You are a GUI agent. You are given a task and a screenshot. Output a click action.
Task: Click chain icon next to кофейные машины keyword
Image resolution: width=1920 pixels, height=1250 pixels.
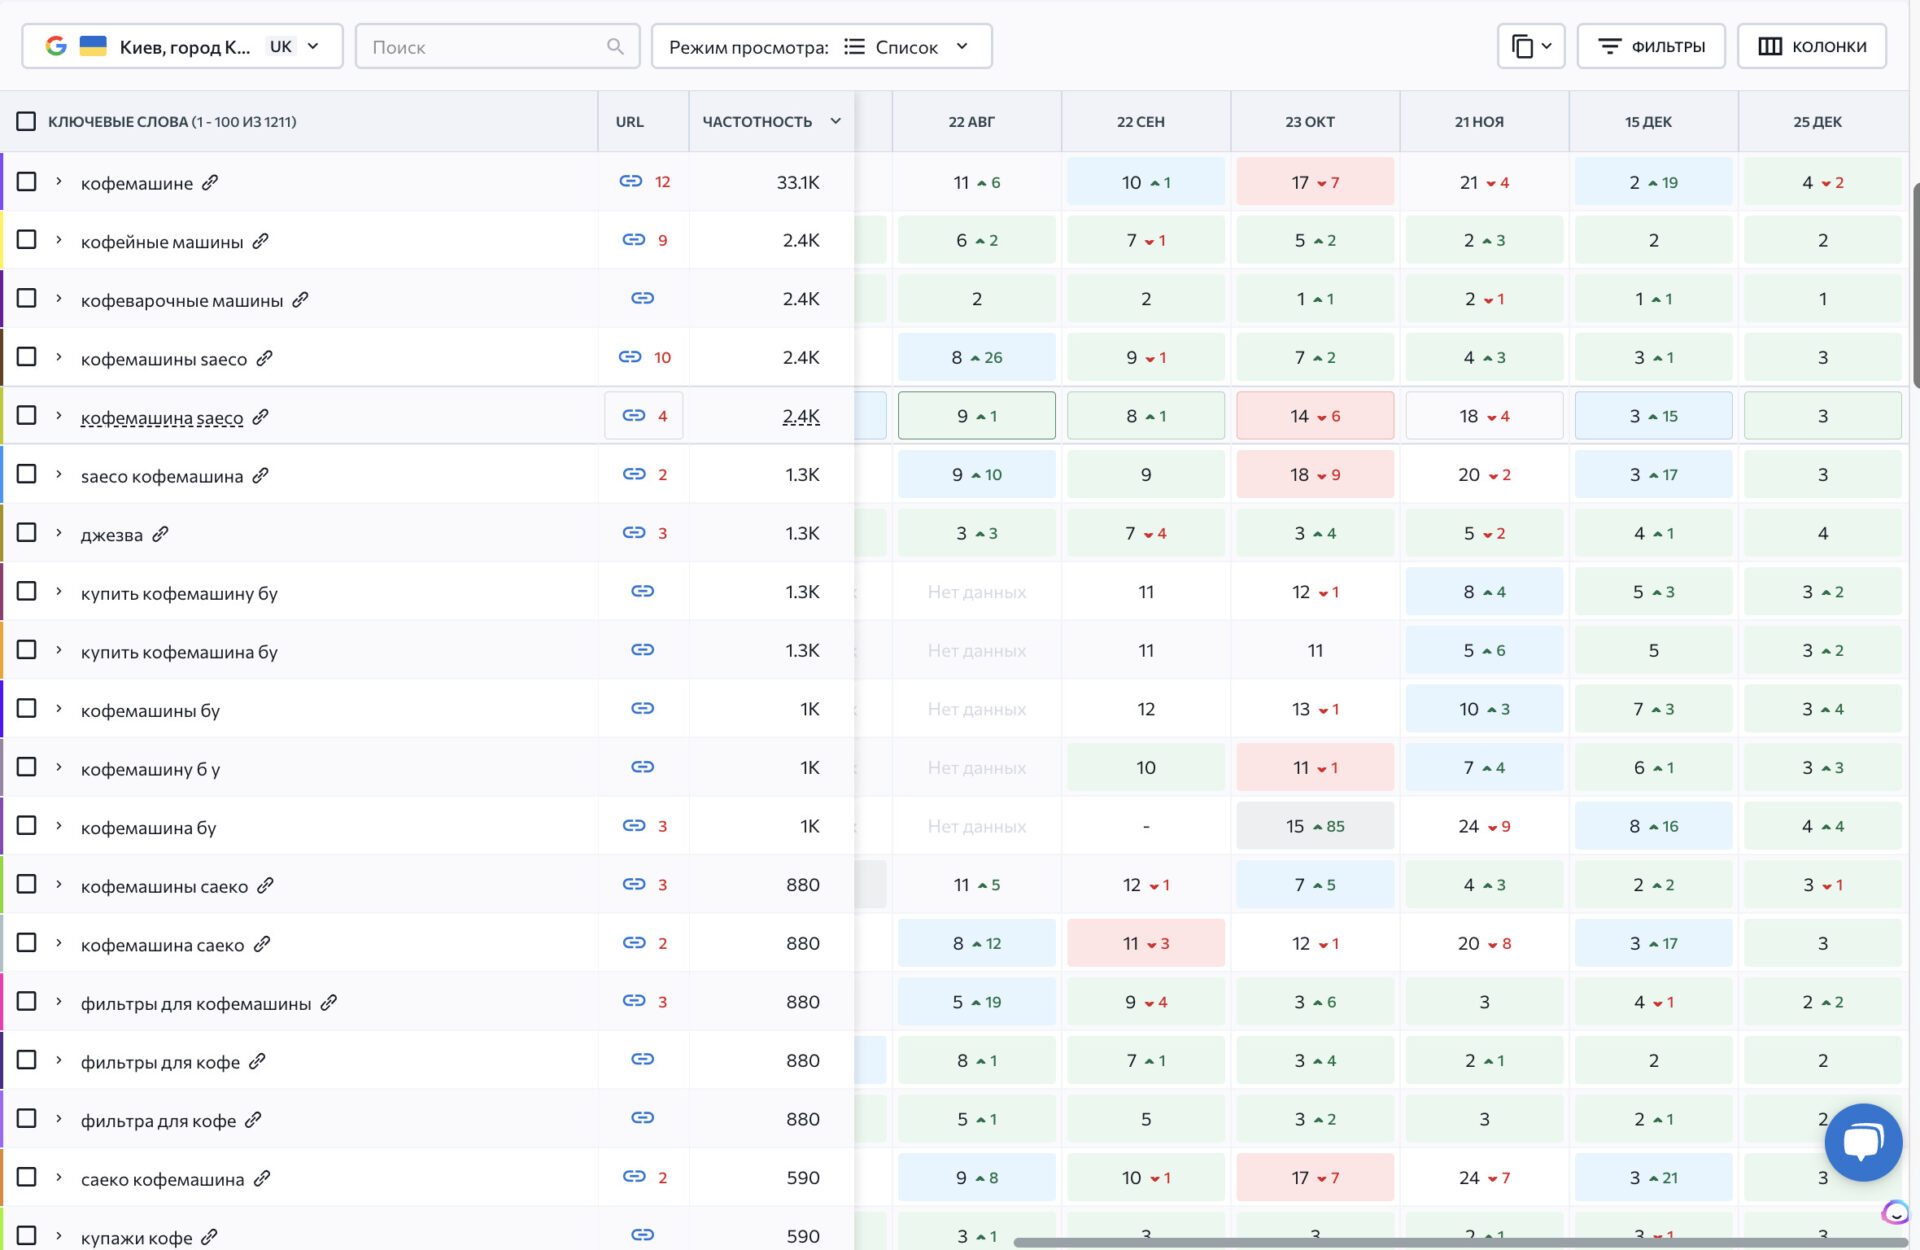tap(260, 241)
